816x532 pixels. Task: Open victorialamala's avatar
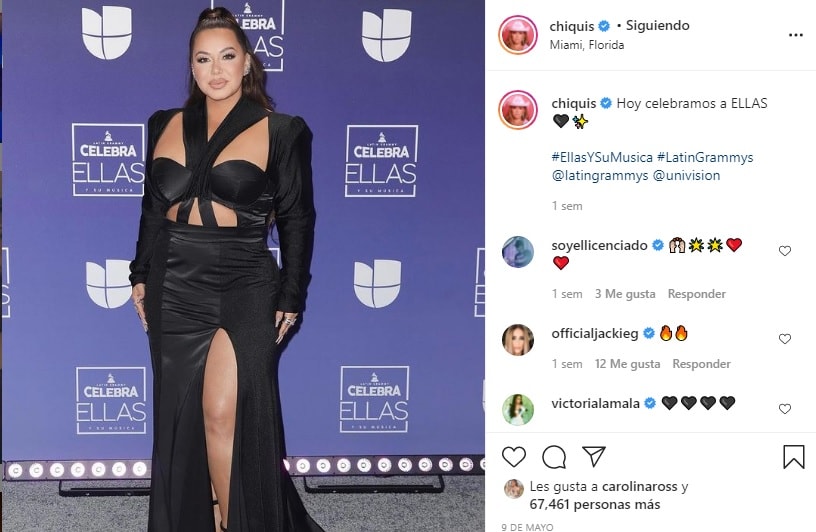tap(518, 410)
